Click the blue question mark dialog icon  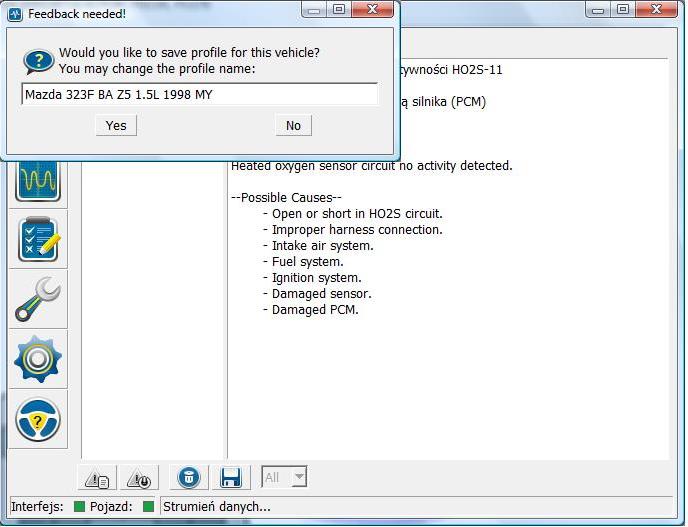(x=38, y=61)
